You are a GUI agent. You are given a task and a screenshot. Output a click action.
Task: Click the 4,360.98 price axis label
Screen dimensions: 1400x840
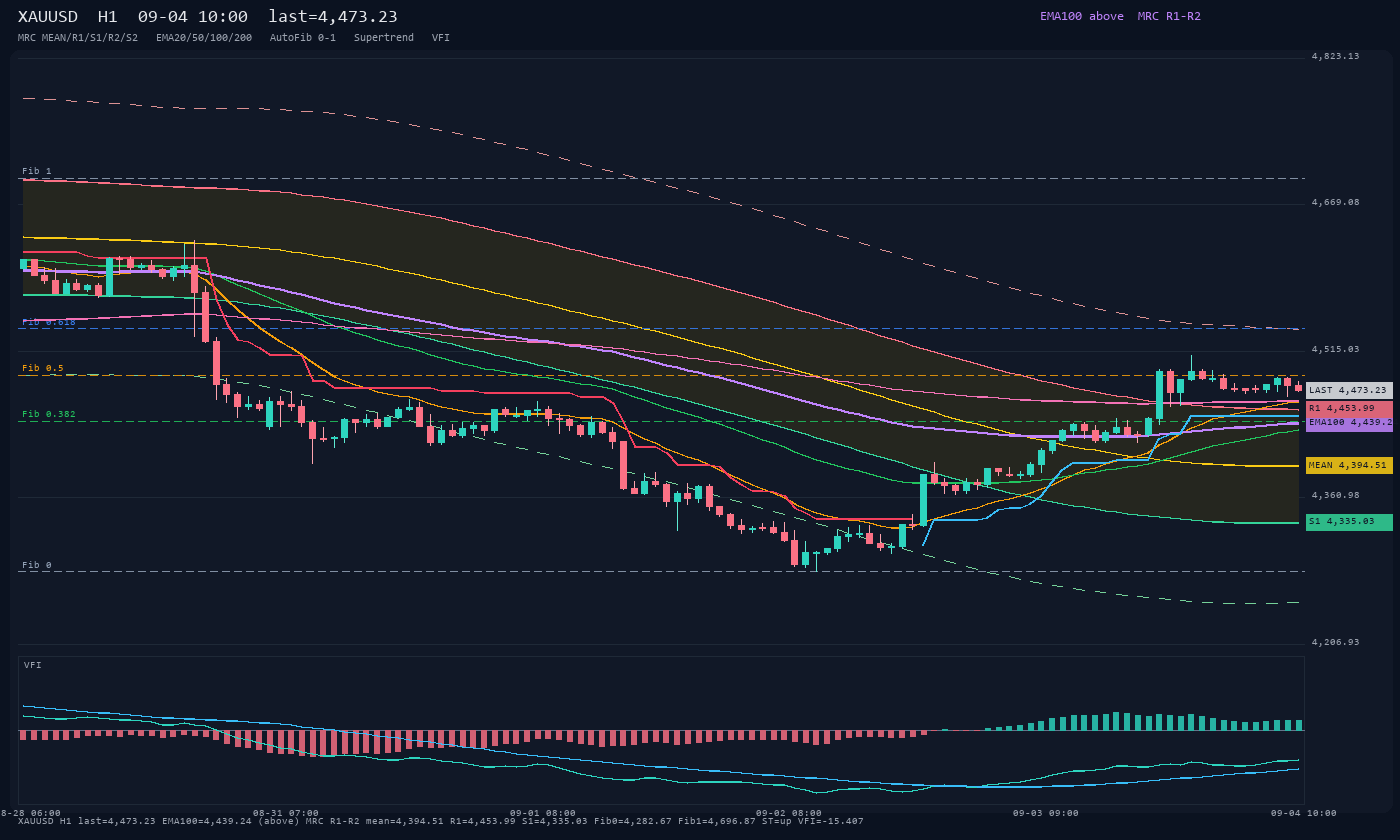[1335, 495]
